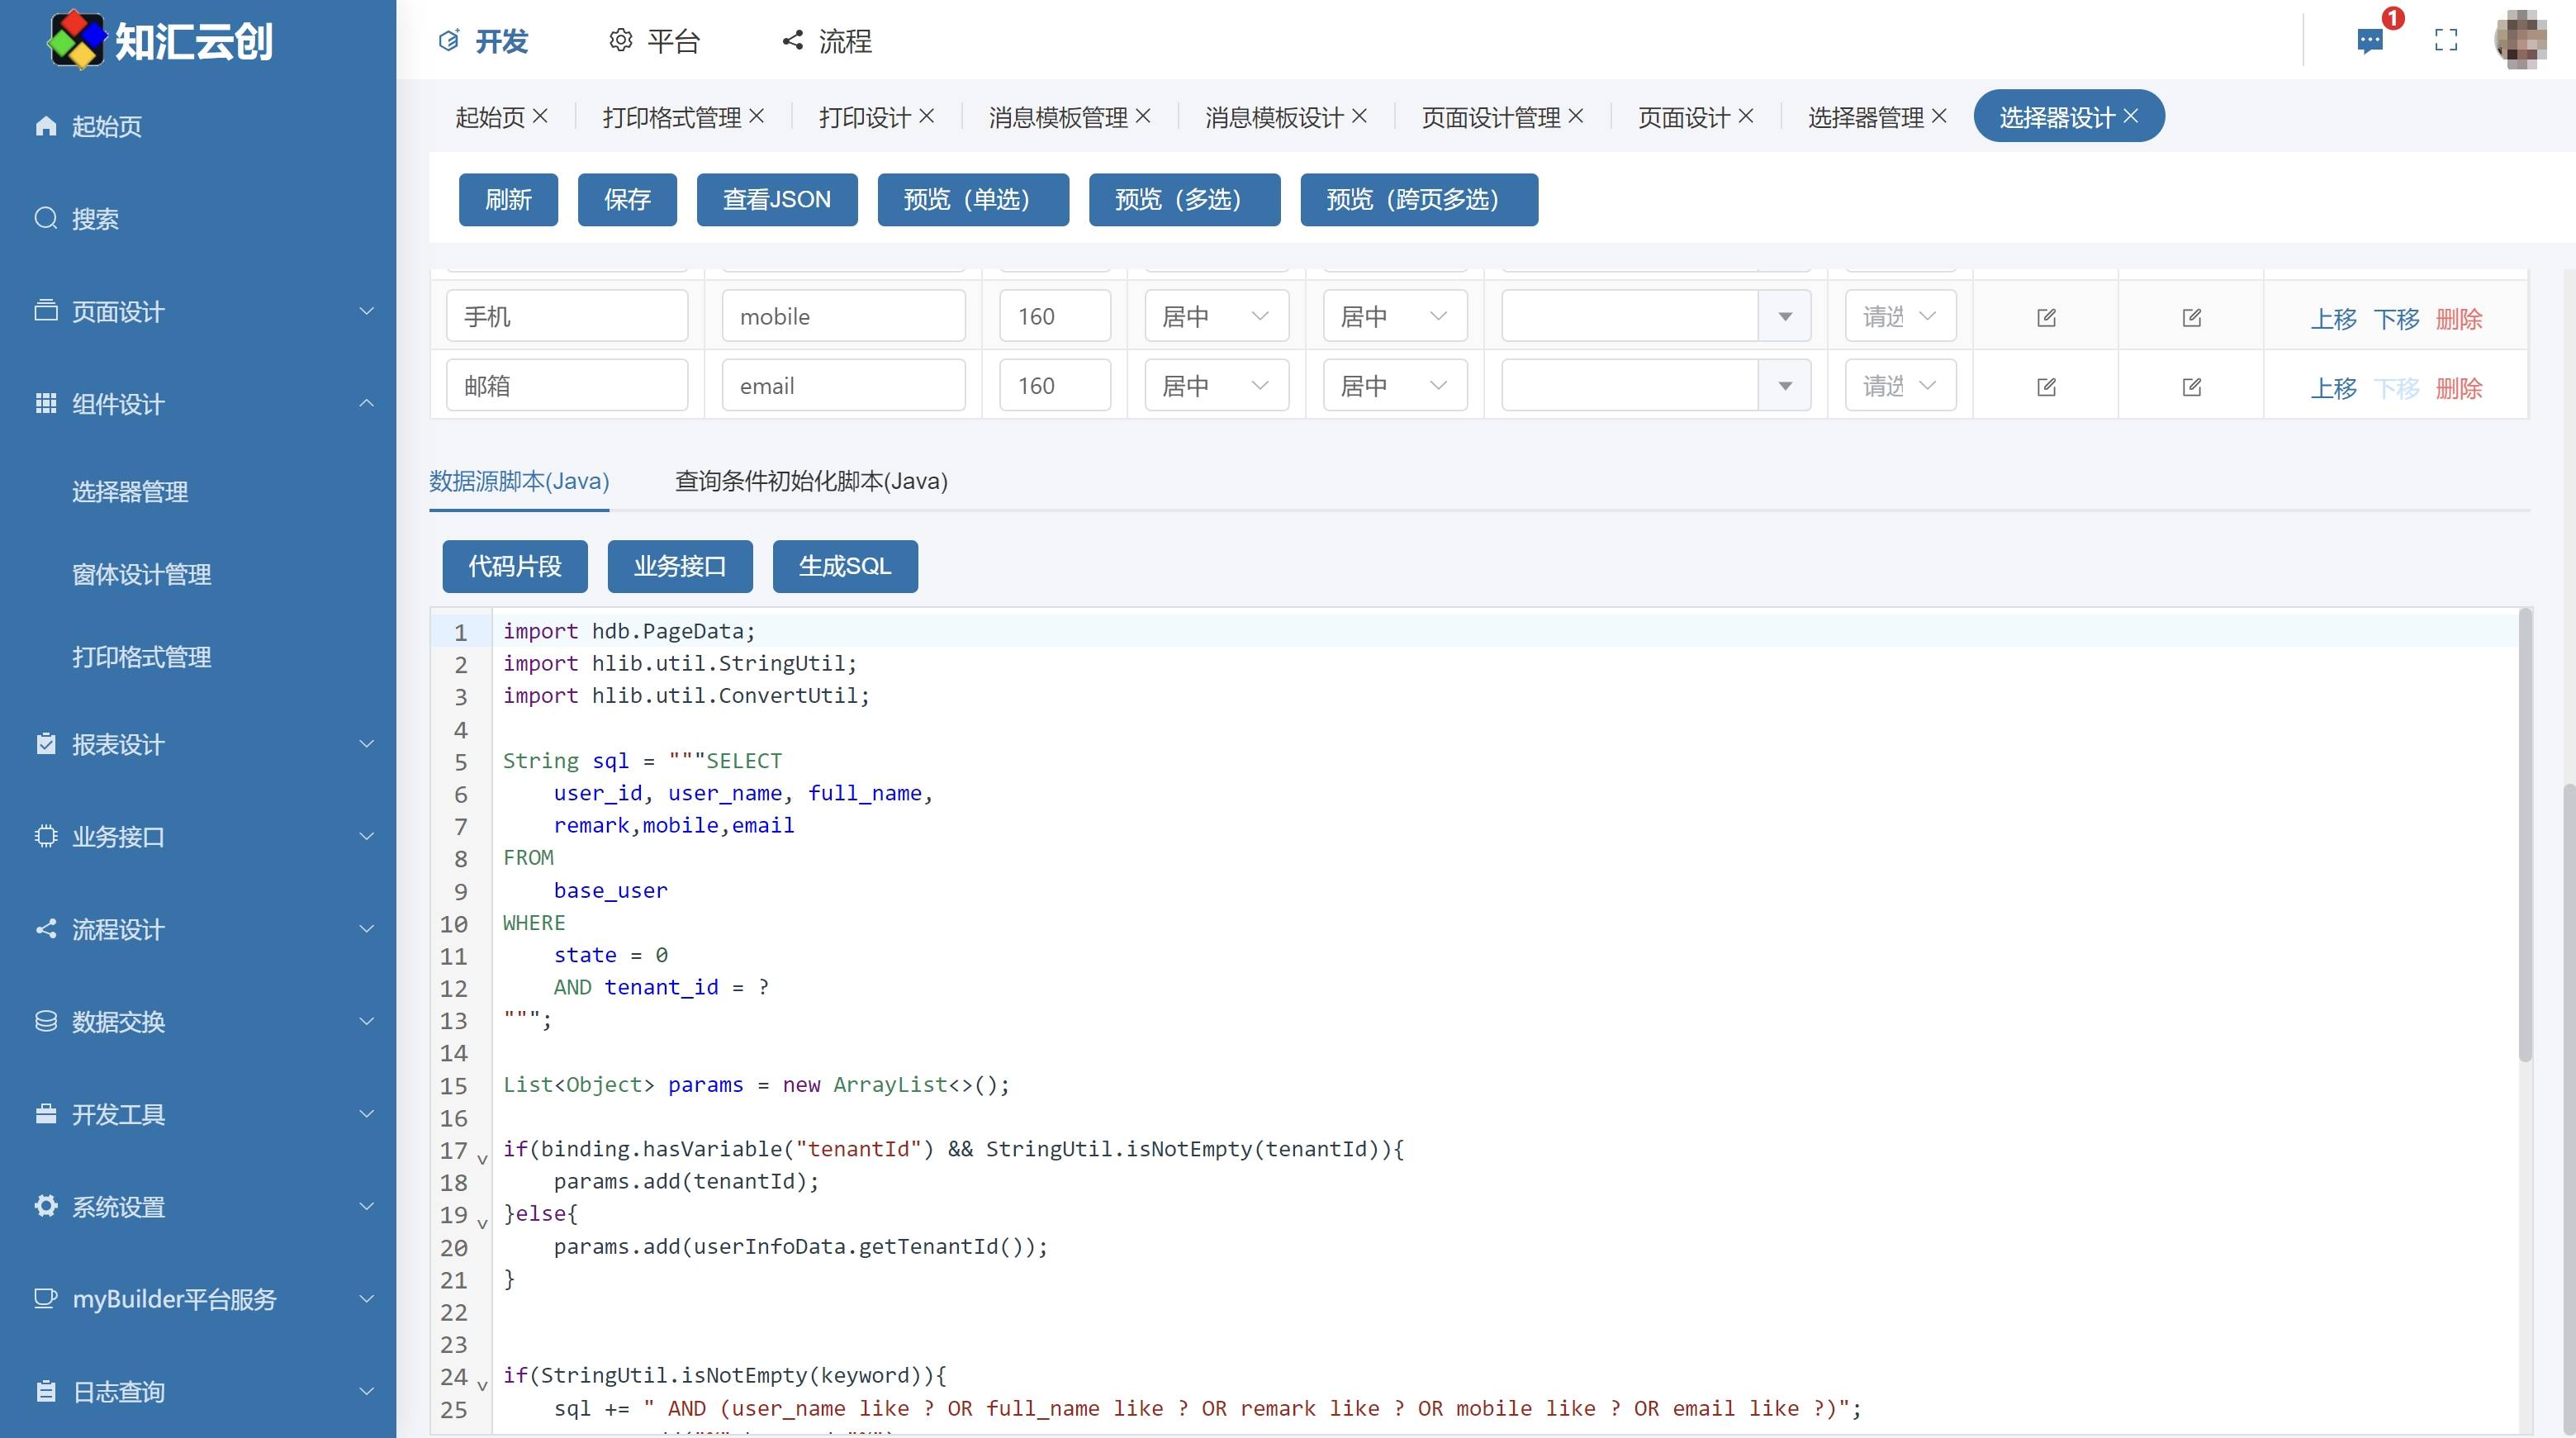Click the 生成SQL button
Screen dimensions: 2576x1438
[844, 566]
